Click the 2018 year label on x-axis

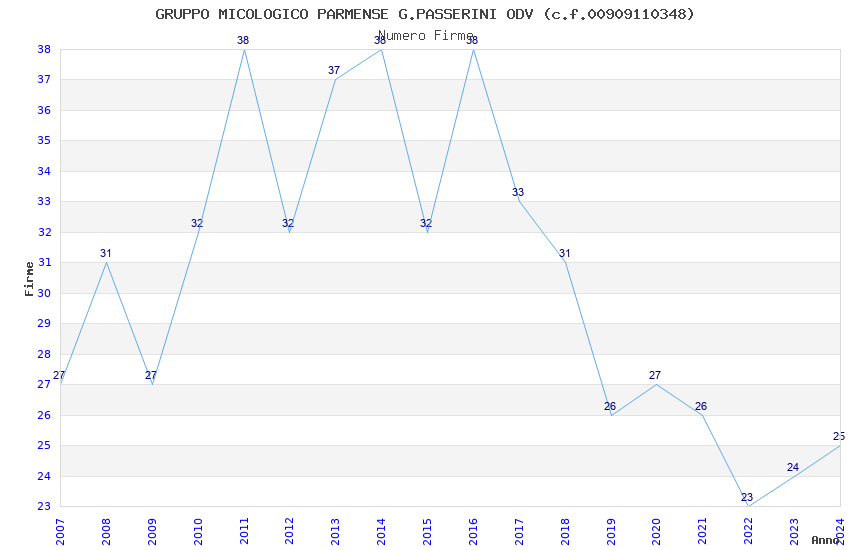point(565,531)
